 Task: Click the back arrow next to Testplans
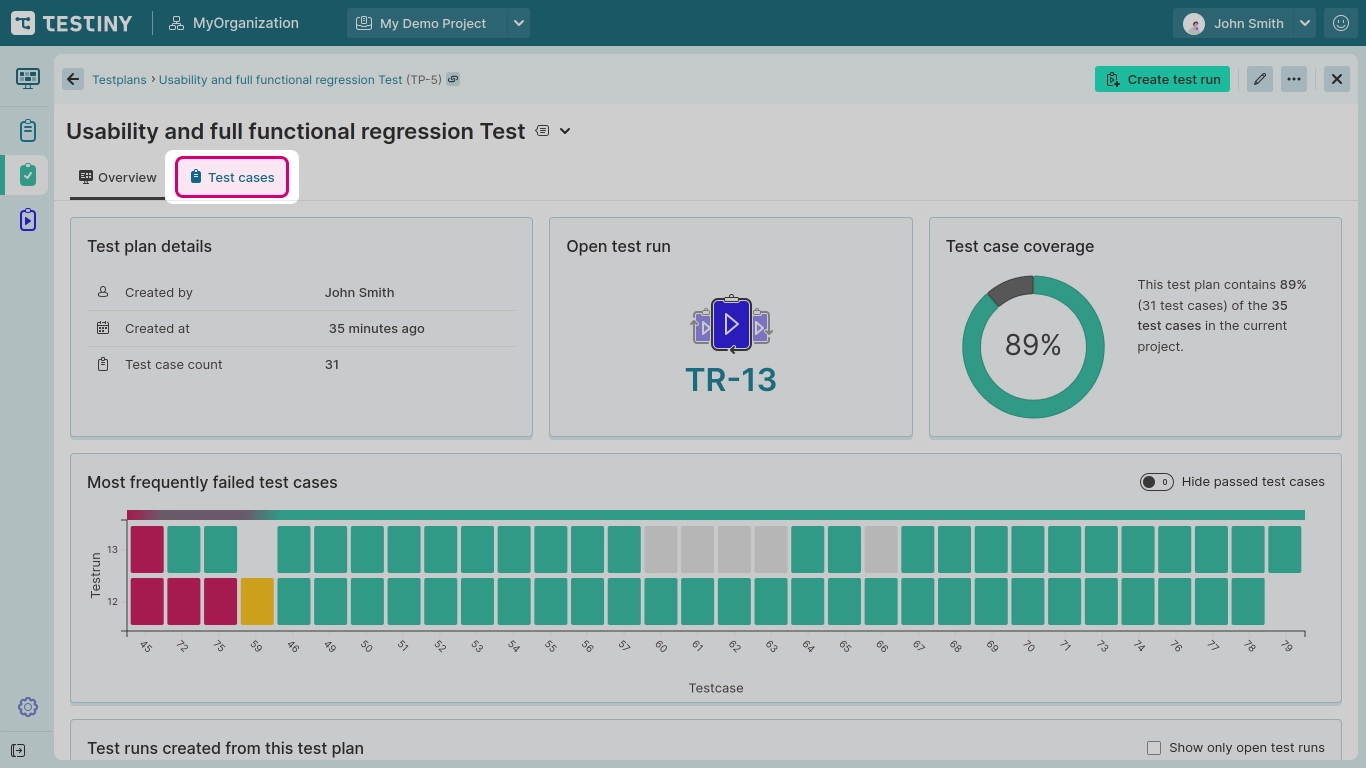(73, 79)
